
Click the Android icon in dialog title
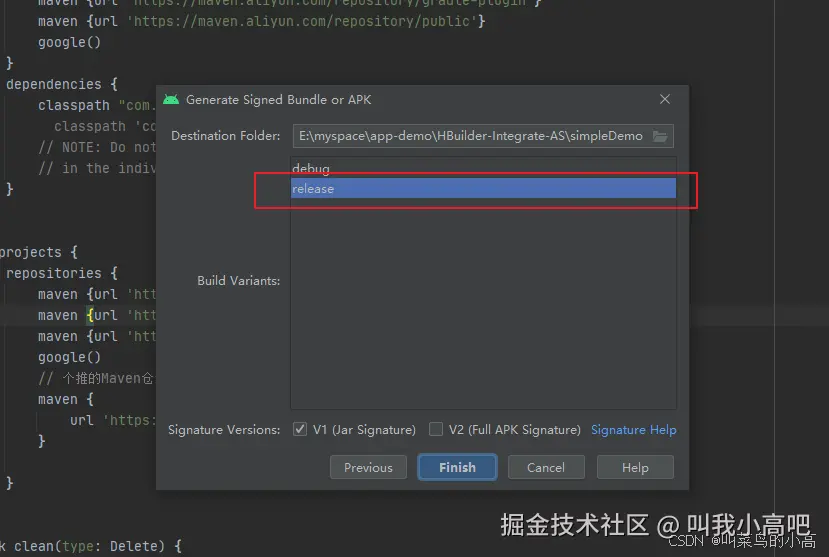(x=171, y=99)
